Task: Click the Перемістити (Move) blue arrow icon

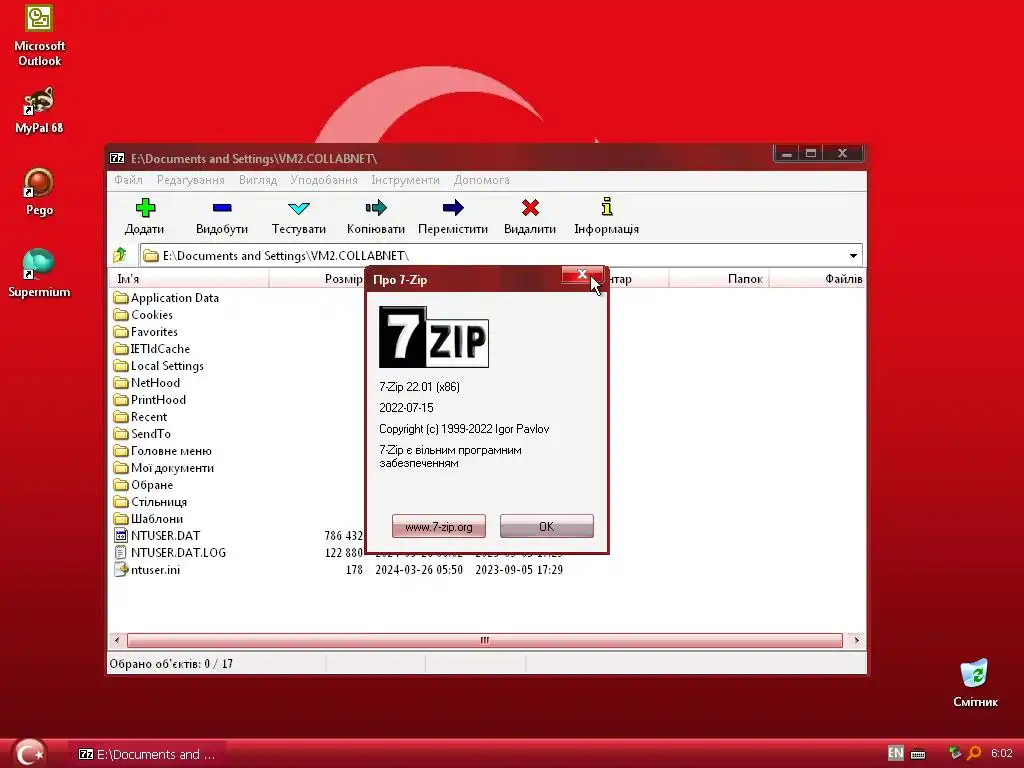Action: 453,208
